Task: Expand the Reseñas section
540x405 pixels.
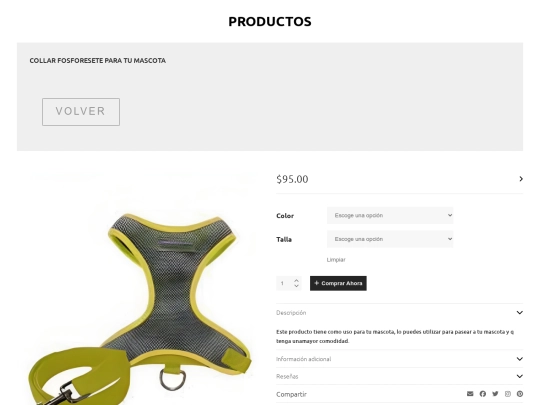Action: [x=399, y=376]
